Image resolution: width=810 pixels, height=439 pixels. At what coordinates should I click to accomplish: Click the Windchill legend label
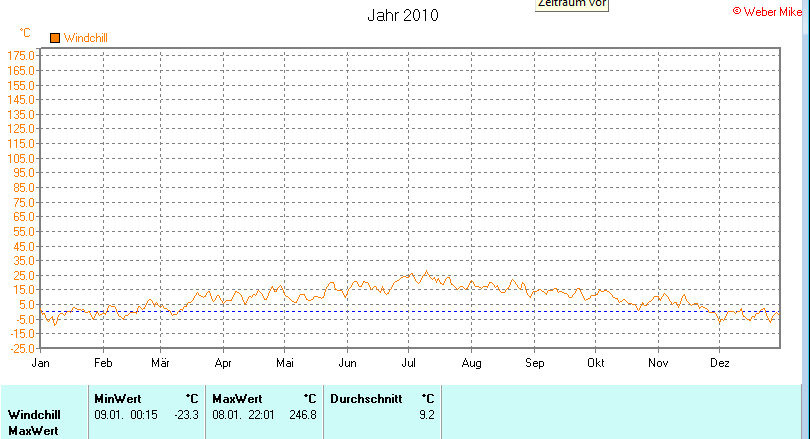(86, 38)
